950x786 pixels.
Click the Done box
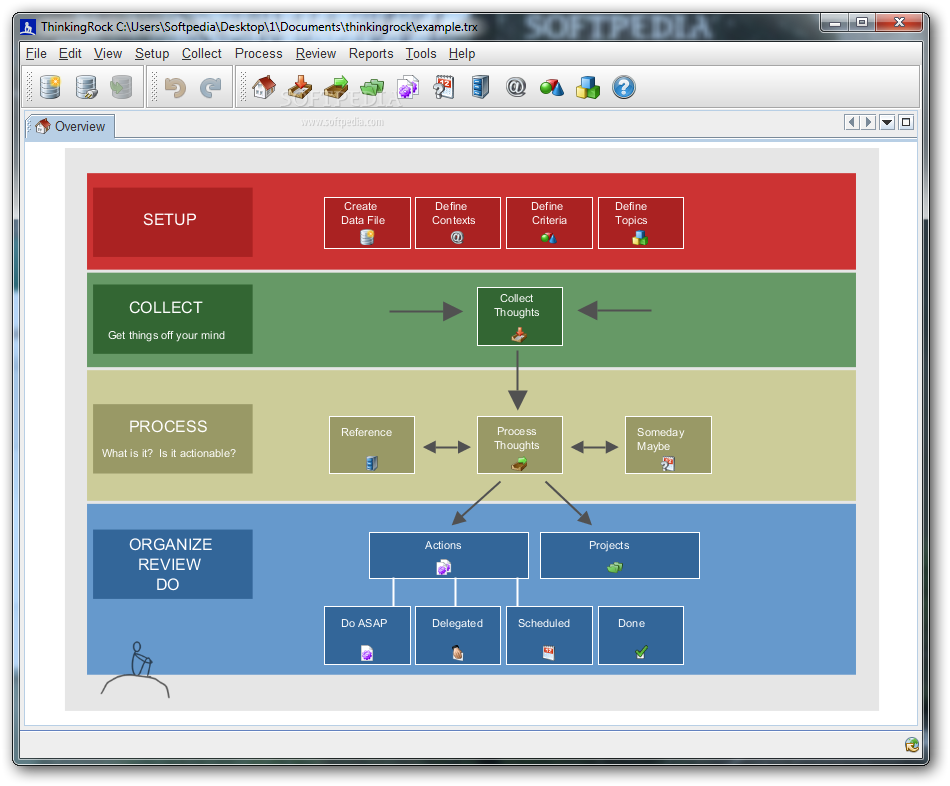(641, 636)
